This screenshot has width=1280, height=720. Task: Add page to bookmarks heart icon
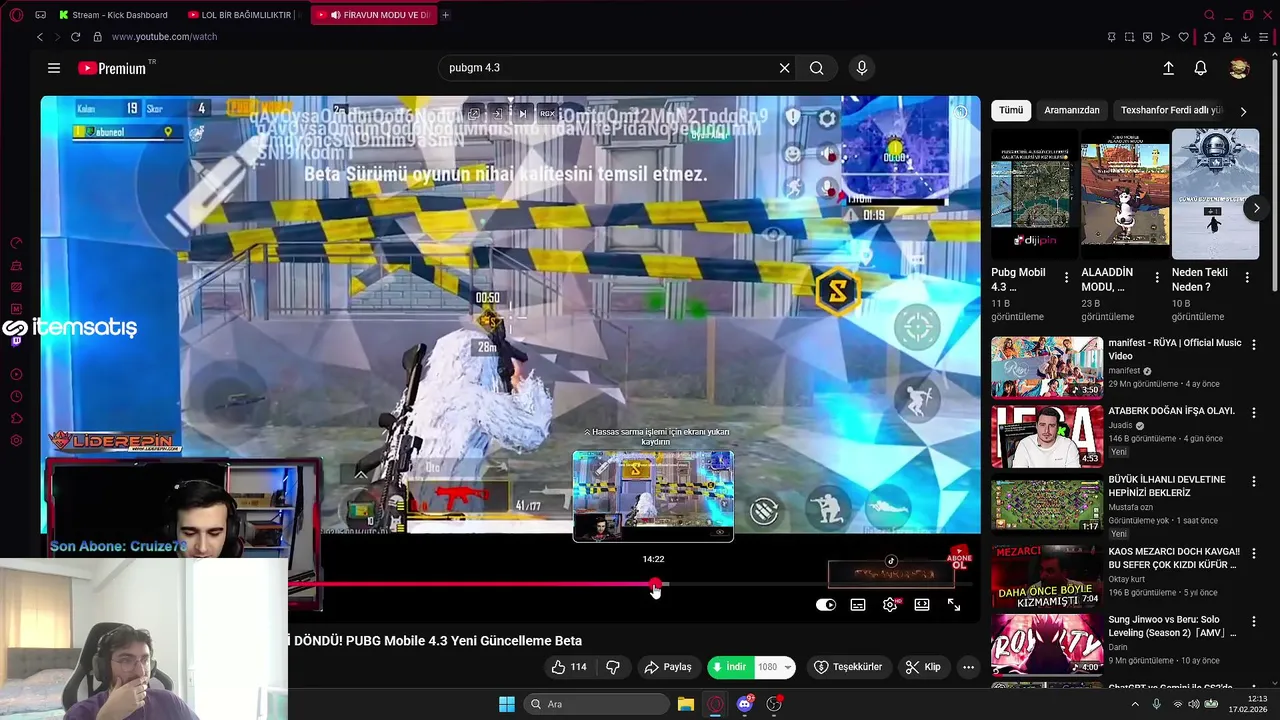pos(1183,37)
